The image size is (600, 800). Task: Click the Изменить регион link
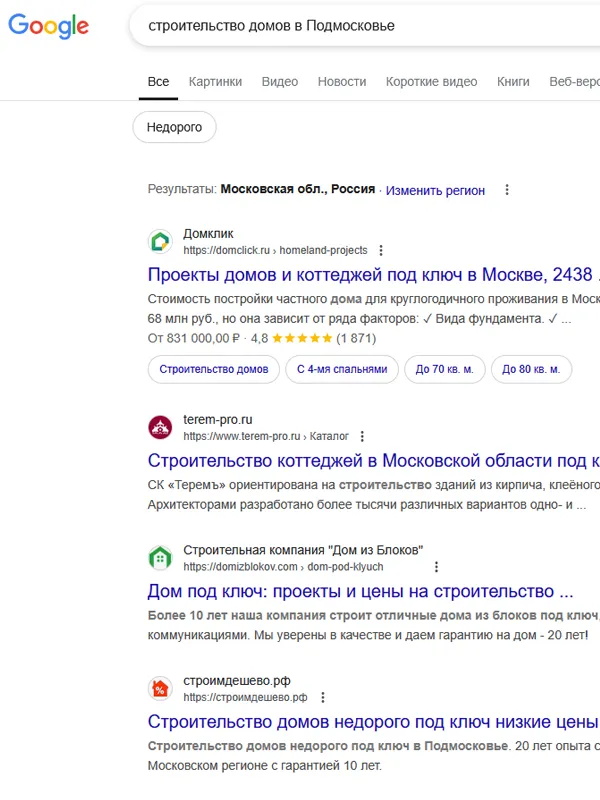[x=435, y=190]
